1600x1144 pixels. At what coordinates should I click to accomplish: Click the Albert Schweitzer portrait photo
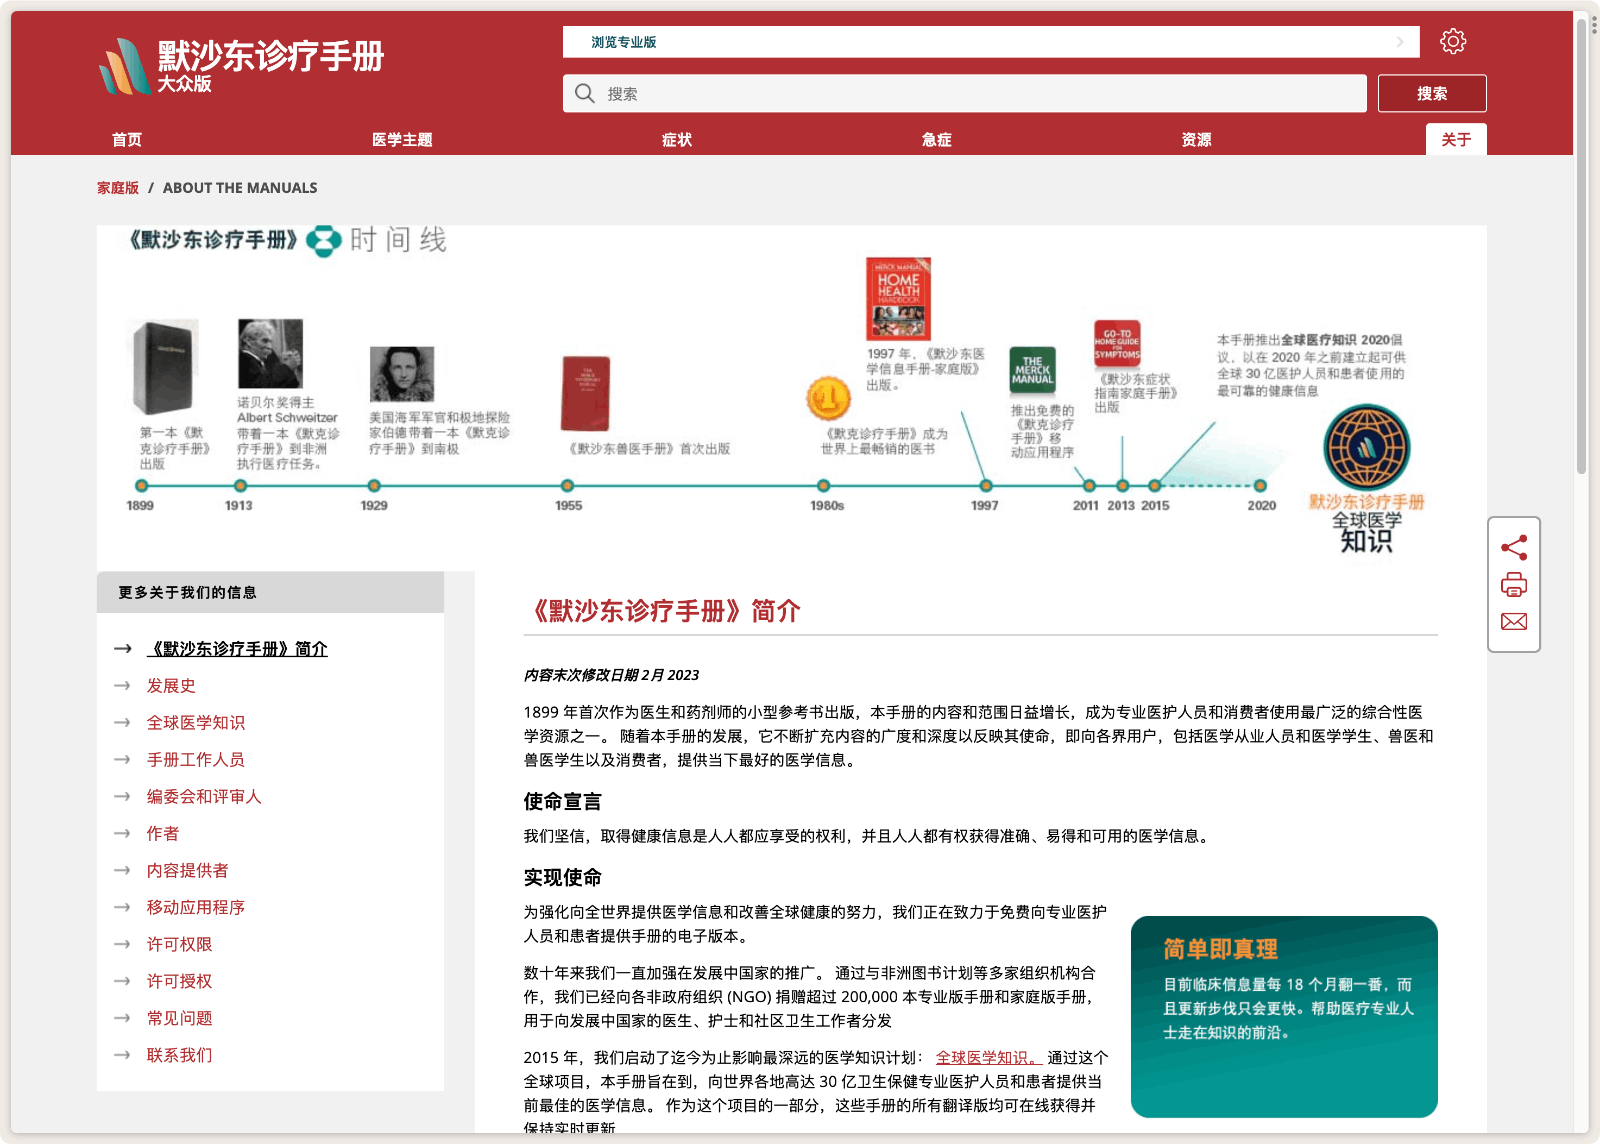(x=270, y=354)
